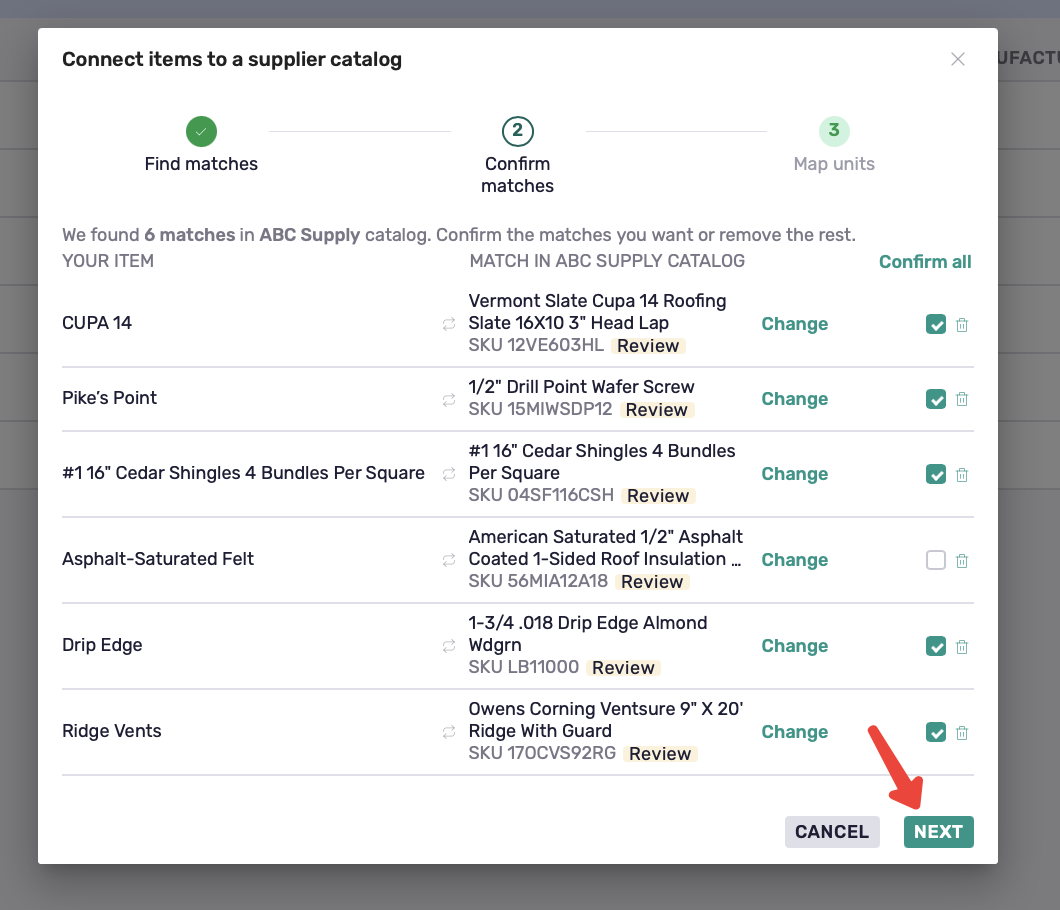The height and width of the screenshot is (910, 1060).
Task: Toggle the Ridge Vents match checkbox
Action: tap(936, 732)
